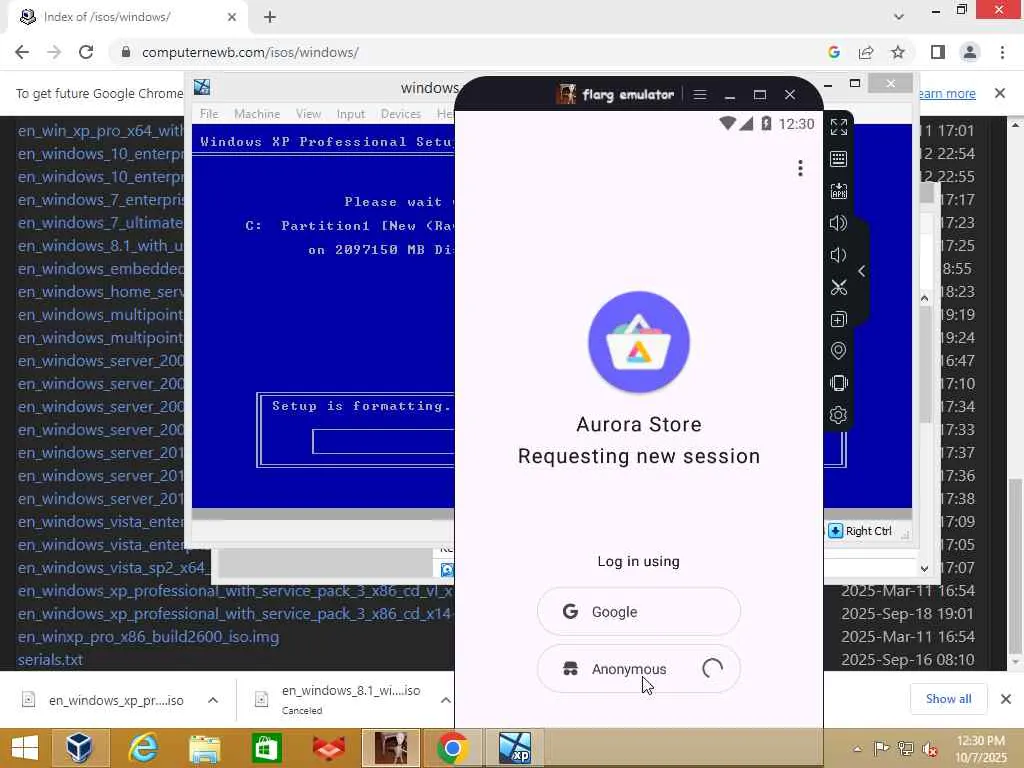The height and width of the screenshot is (768, 1024).
Task: Open VirtualBox from the taskbar
Action: (79, 748)
